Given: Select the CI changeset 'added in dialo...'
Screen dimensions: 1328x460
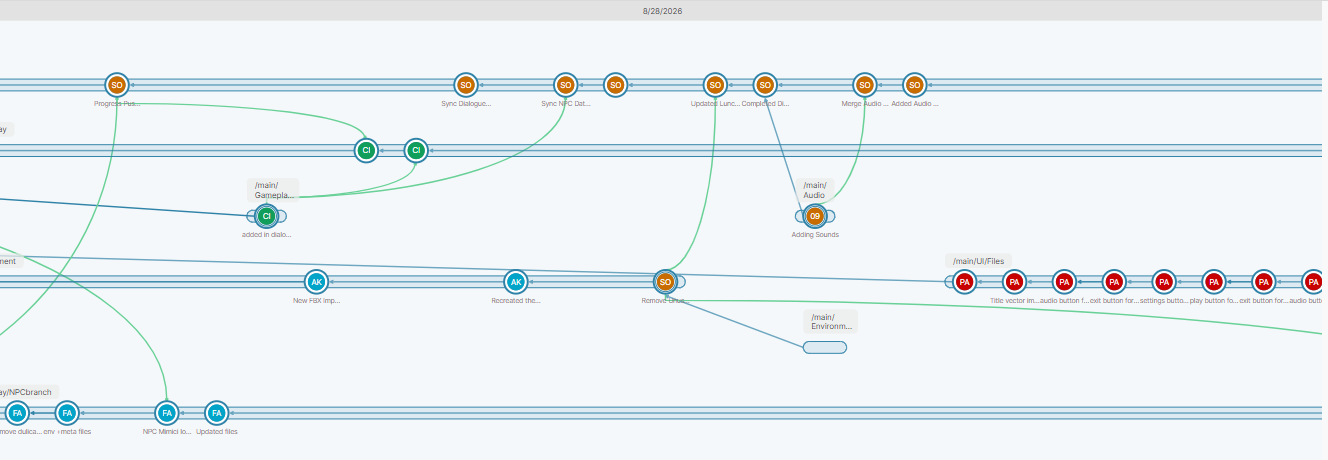Looking at the screenshot, I should point(266,215).
